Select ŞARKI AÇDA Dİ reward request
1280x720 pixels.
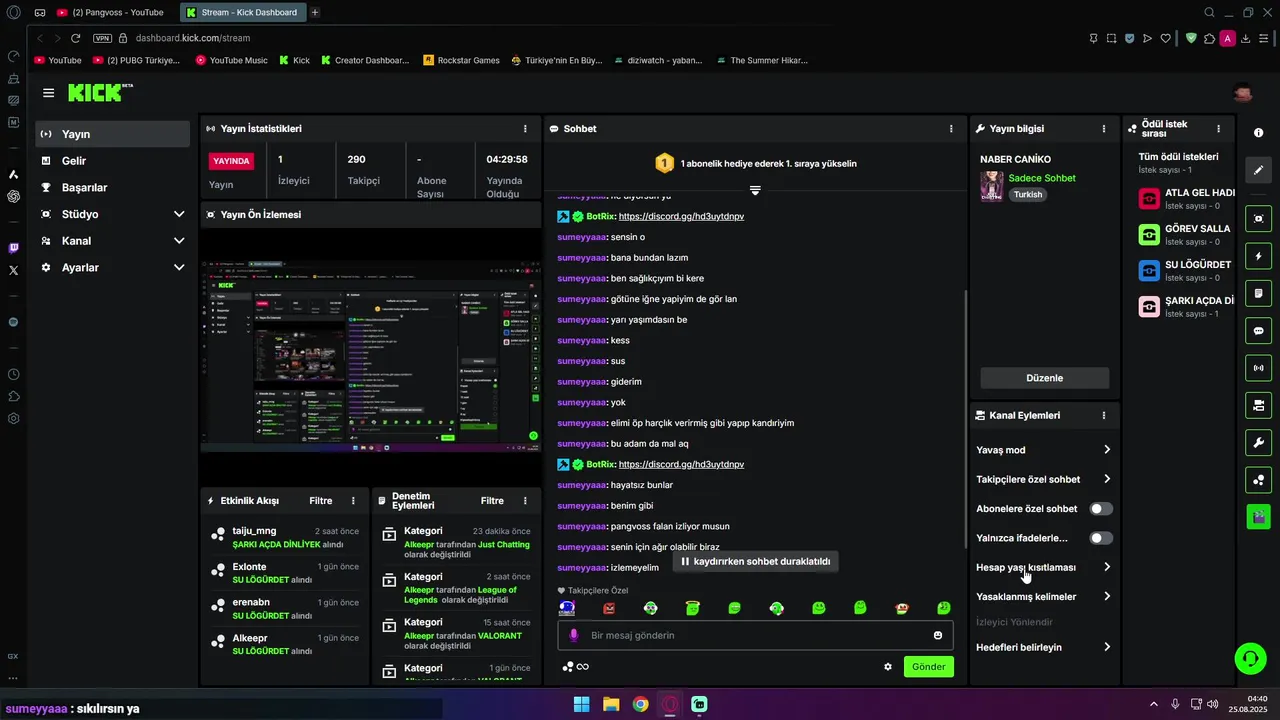(x=1186, y=307)
